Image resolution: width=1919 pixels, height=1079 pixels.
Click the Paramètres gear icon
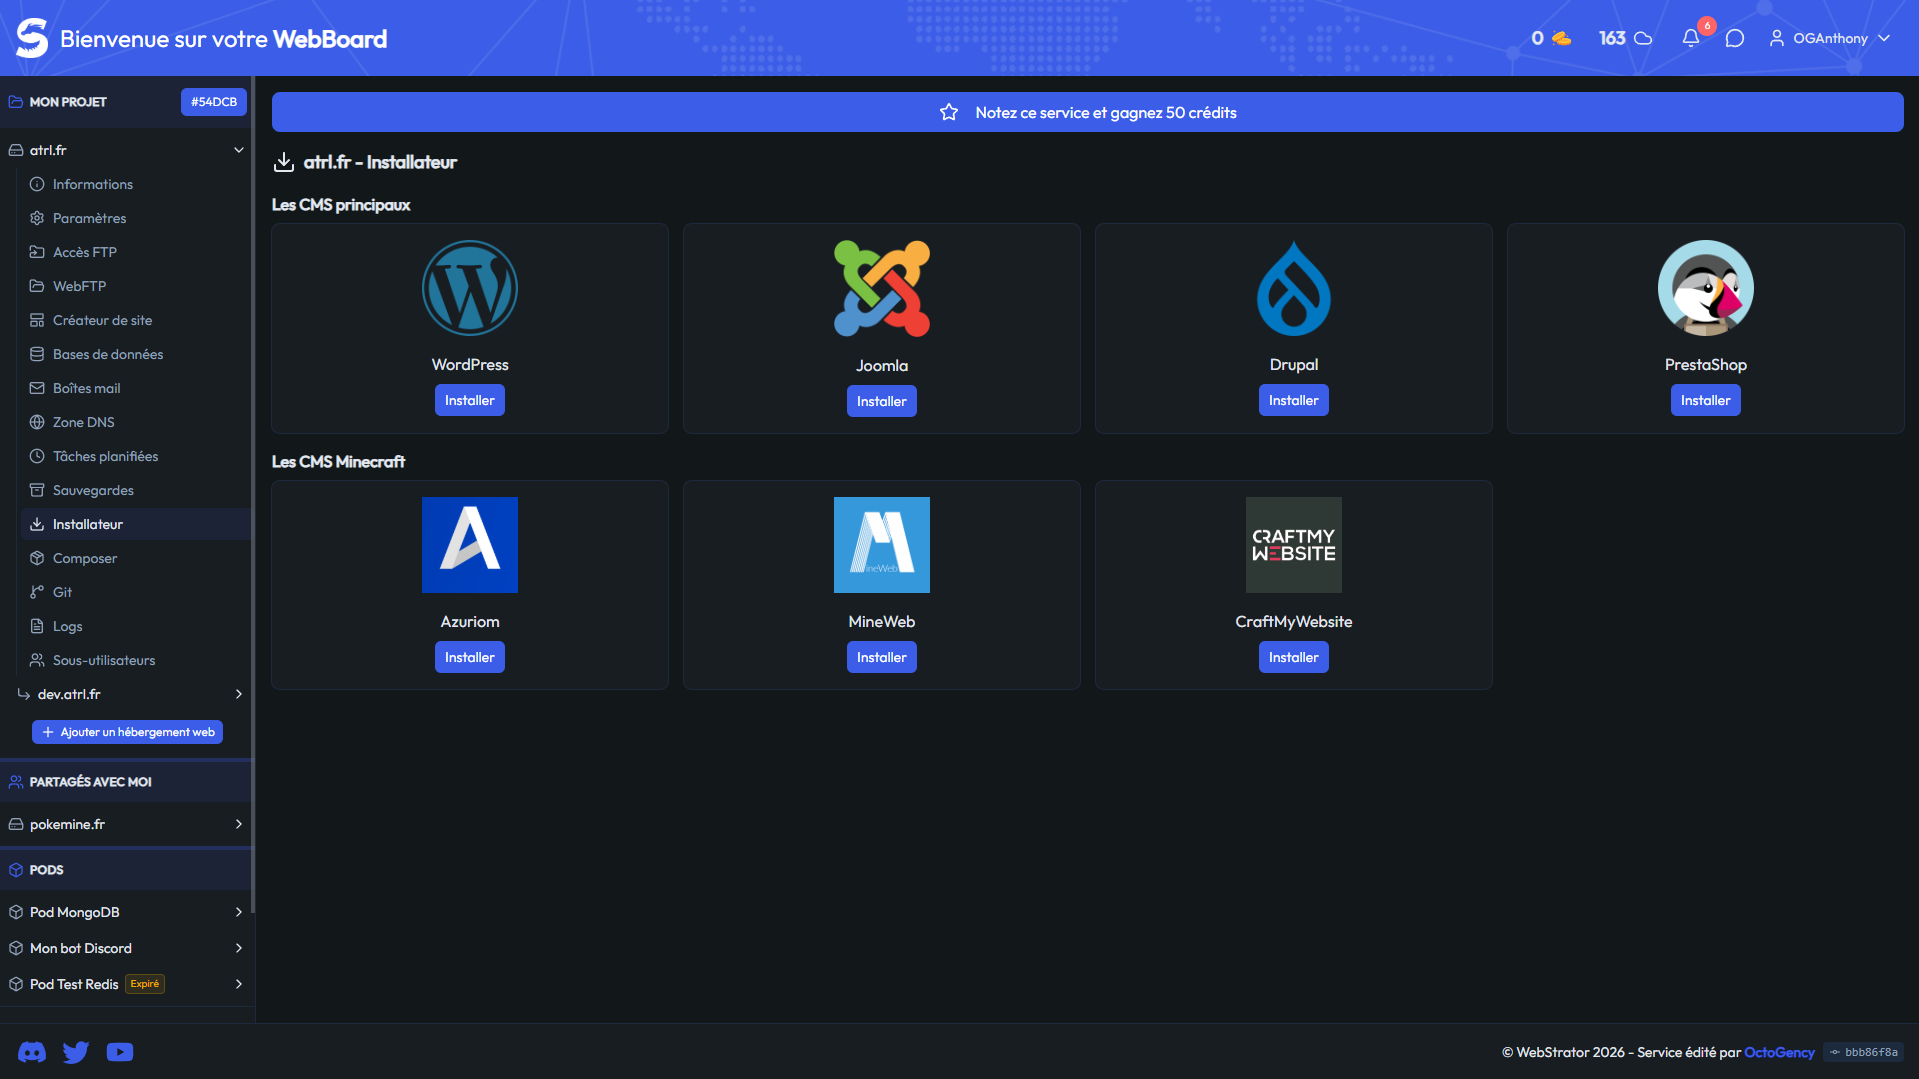(37, 218)
